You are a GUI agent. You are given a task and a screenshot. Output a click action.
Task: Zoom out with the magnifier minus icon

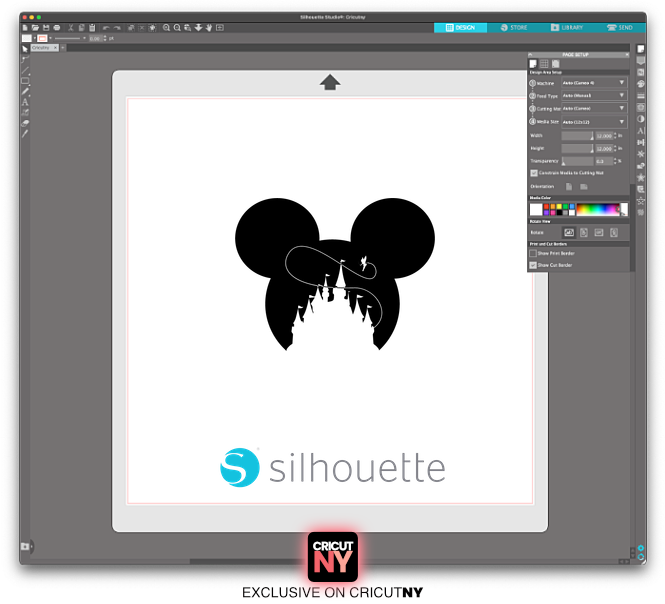point(177,28)
